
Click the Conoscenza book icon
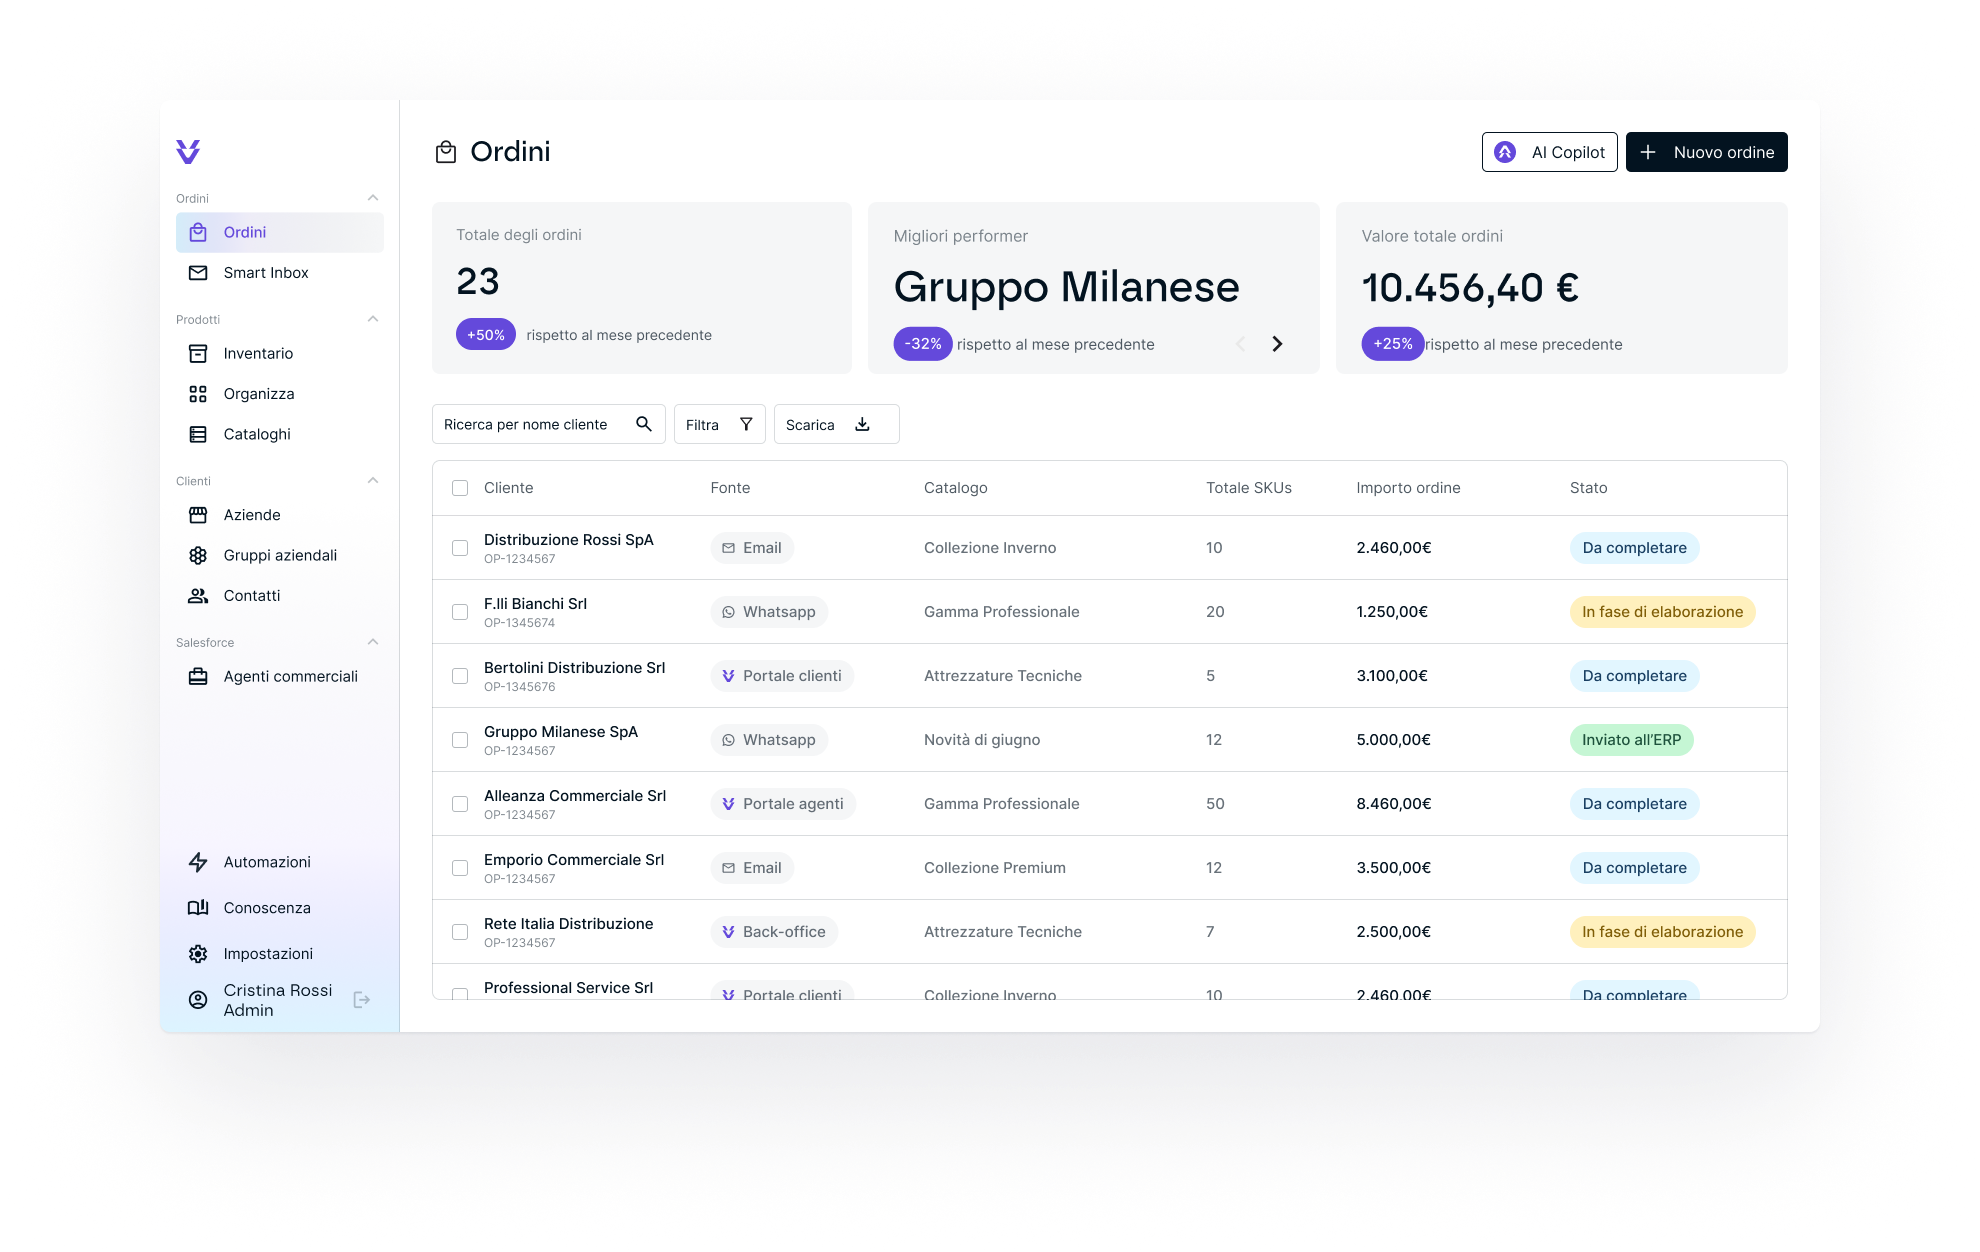(x=198, y=908)
